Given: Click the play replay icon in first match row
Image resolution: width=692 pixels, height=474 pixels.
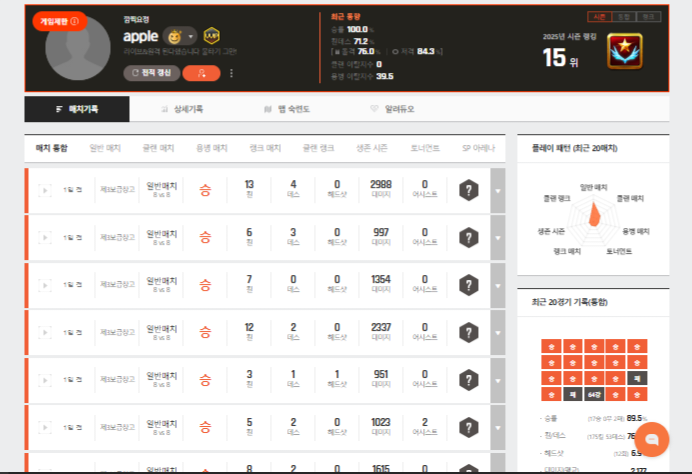Looking at the screenshot, I should (x=44, y=190).
